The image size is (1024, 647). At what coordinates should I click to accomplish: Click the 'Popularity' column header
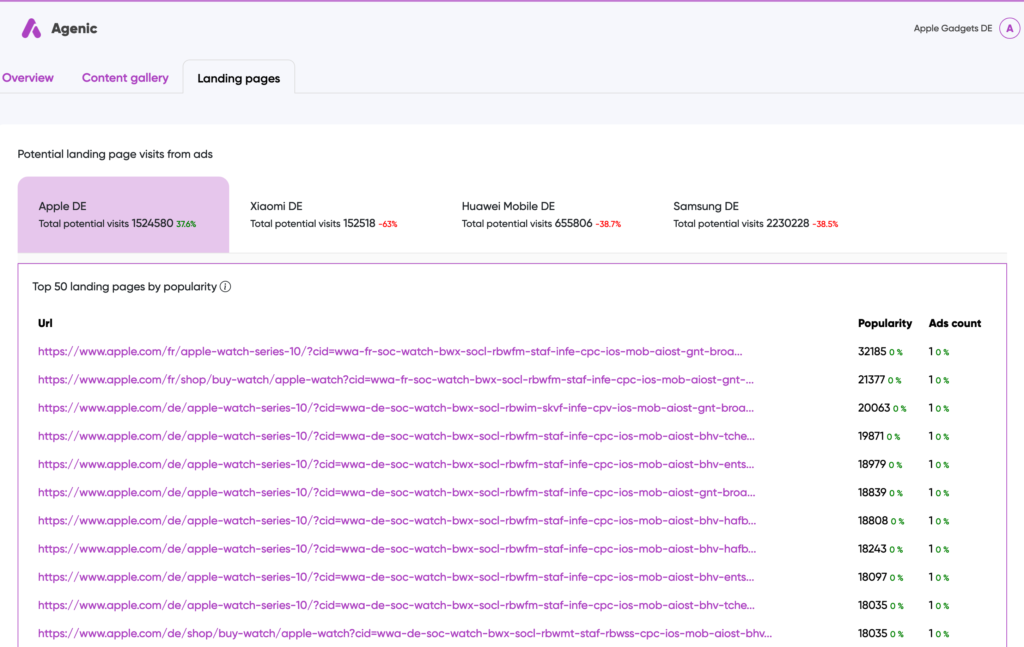pyautogui.click(x=885, y=323)
